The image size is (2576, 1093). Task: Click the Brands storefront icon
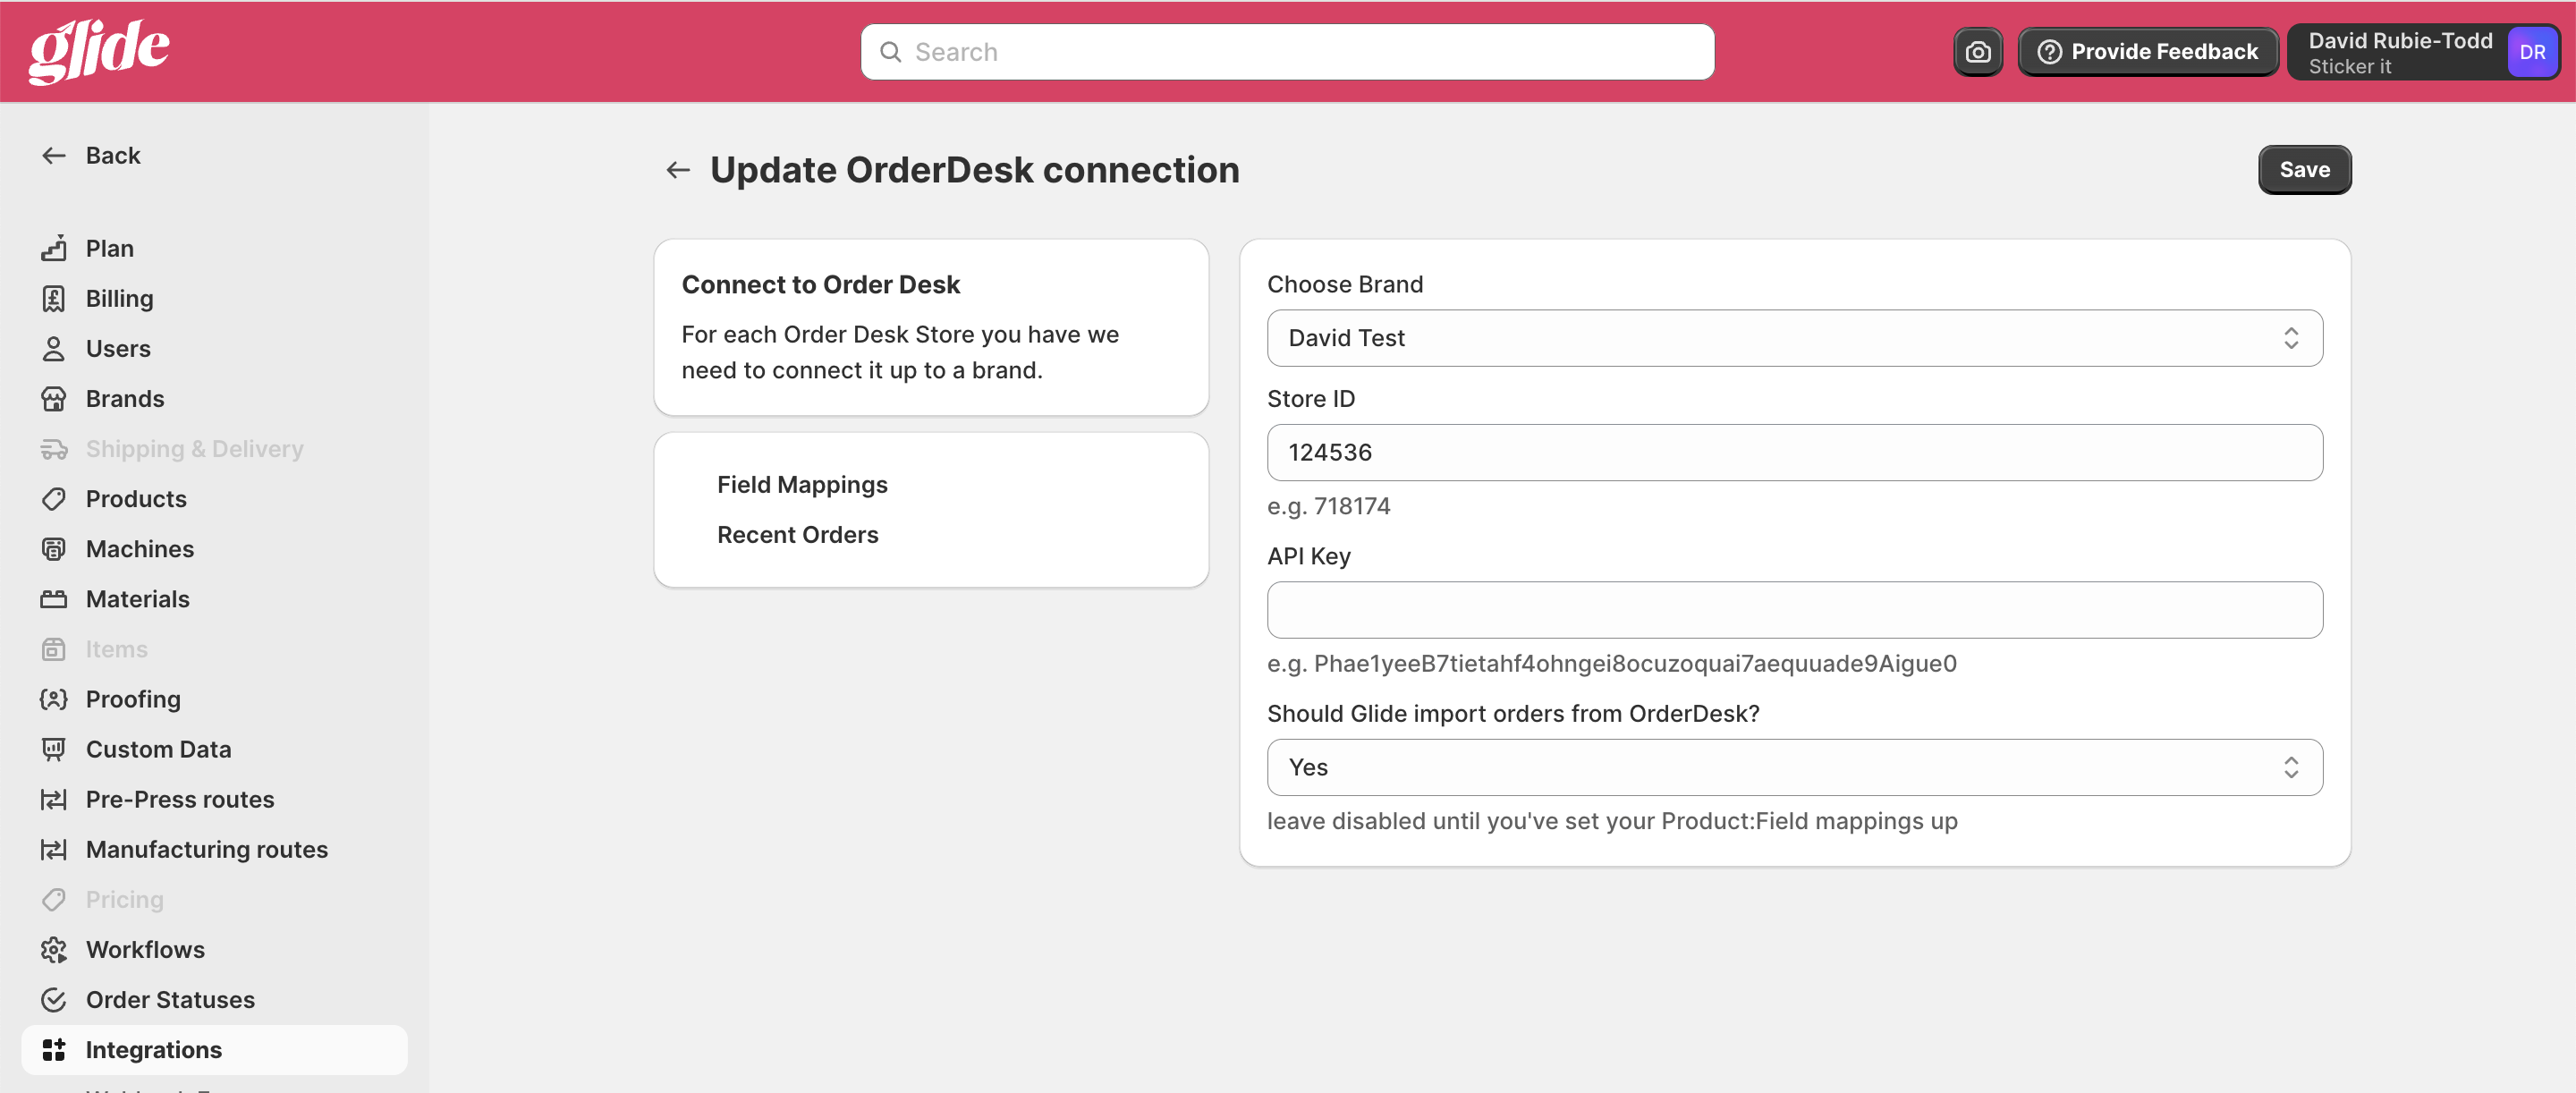coord(54,399)
